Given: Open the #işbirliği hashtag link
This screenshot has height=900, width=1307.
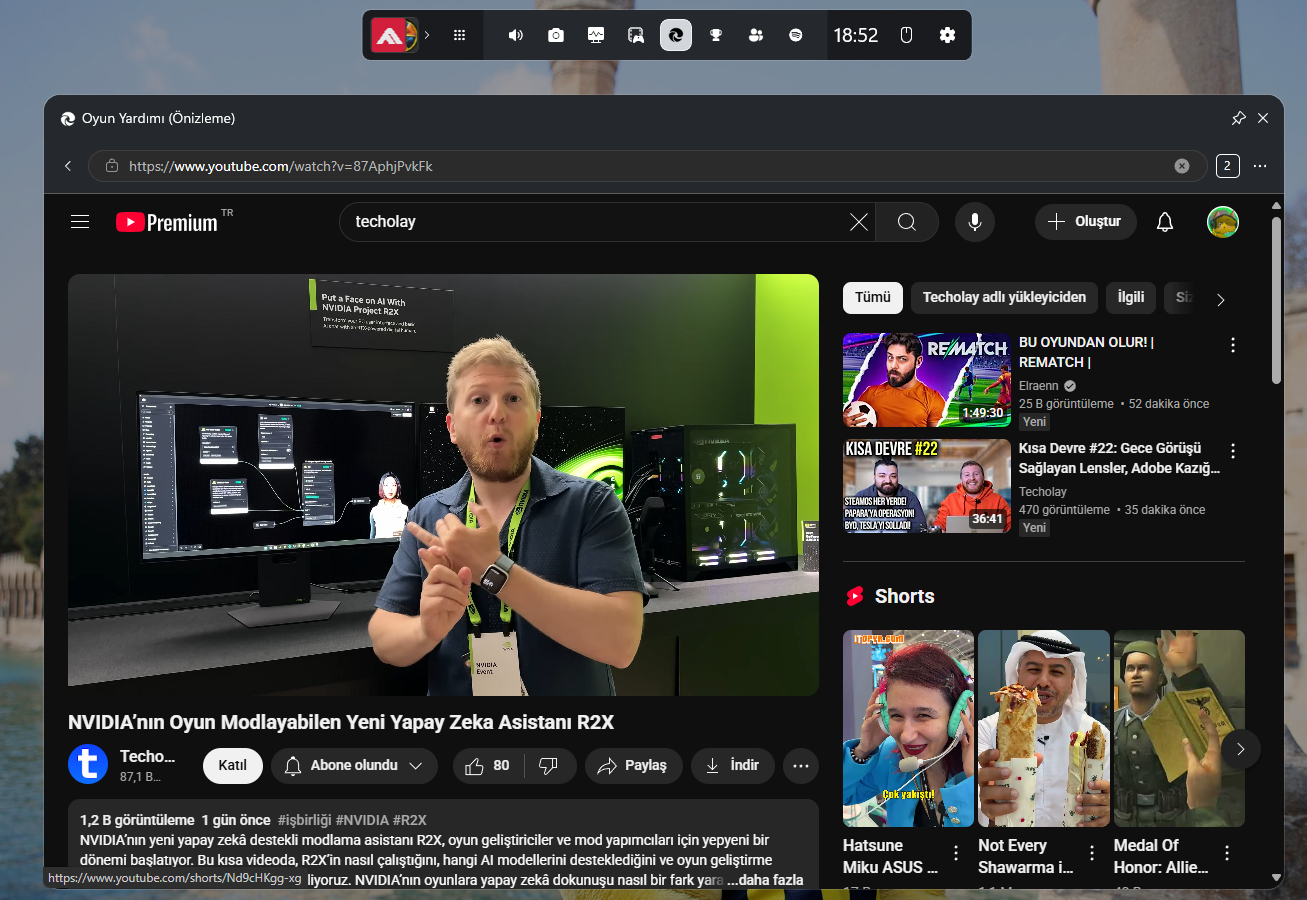Looking at the screenshot, I should coord(305,820).
